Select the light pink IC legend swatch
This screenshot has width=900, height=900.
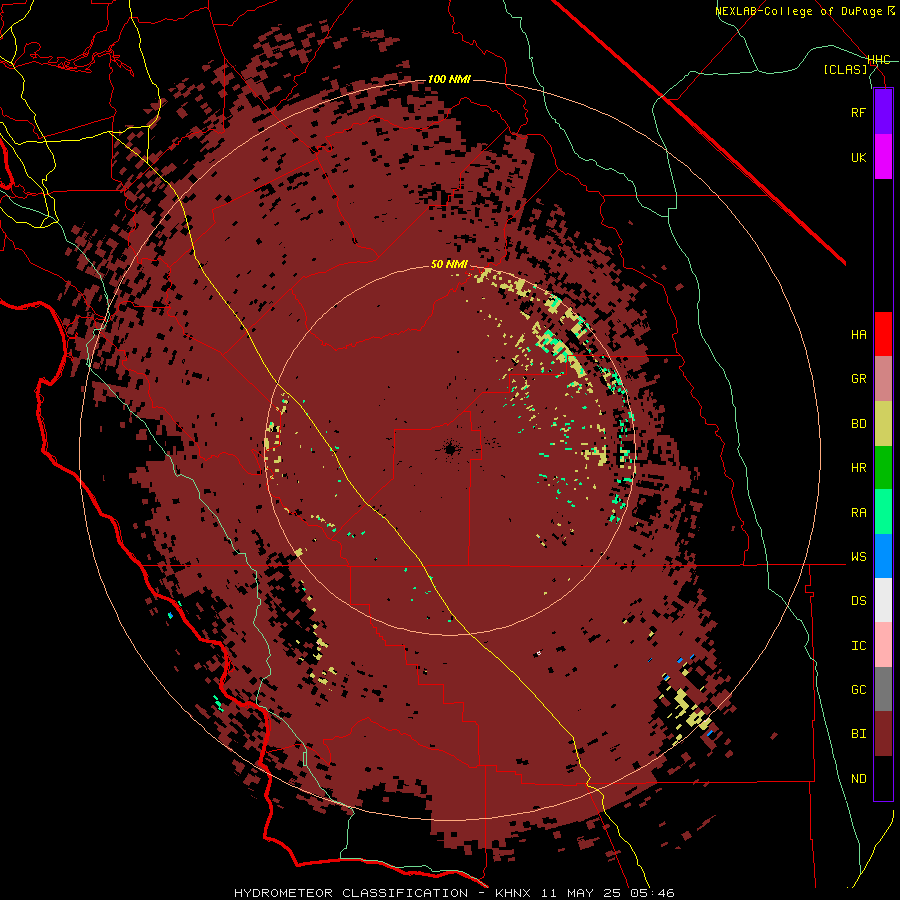(883, 645)
